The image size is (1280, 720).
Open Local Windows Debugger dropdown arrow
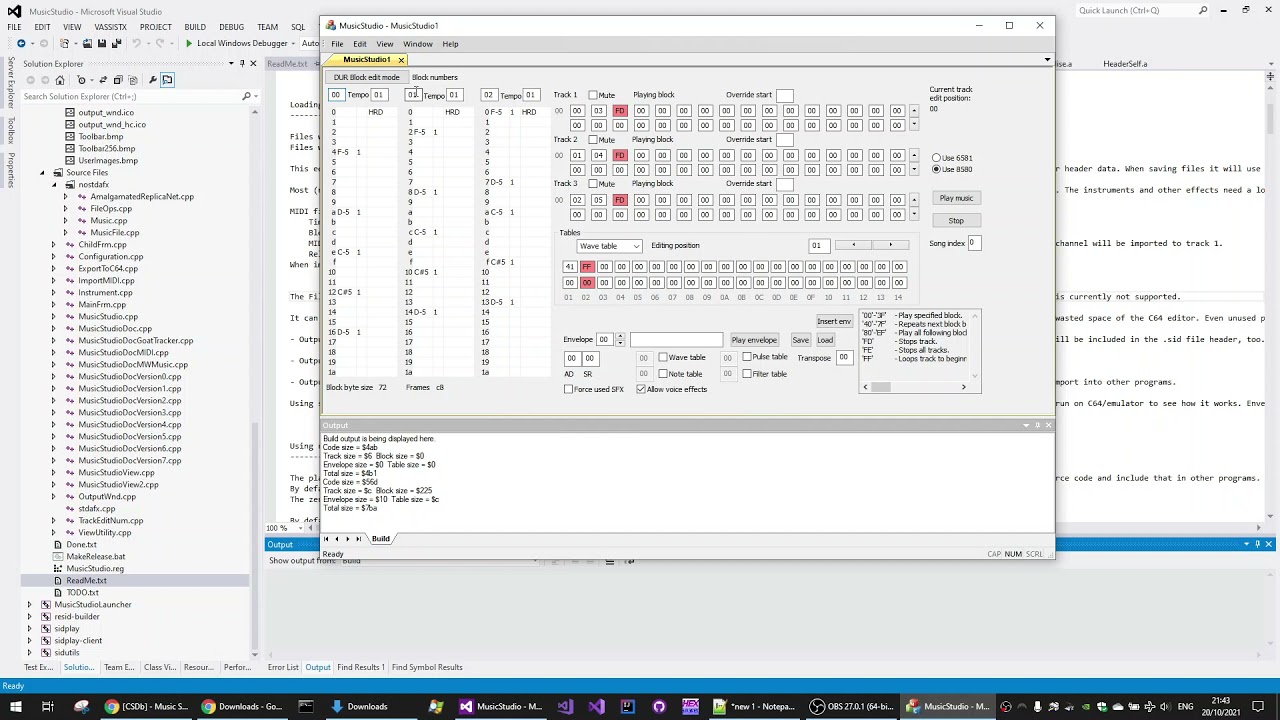(x=293, y=43)
